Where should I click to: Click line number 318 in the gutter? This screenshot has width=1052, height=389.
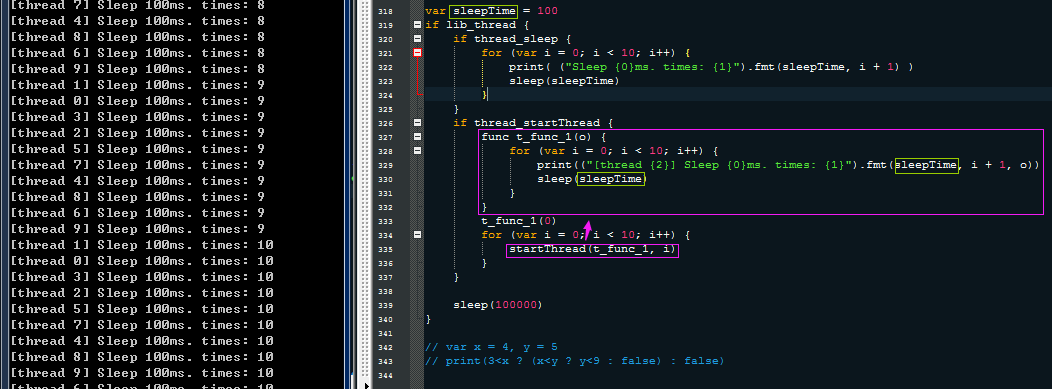coord(385,11)
